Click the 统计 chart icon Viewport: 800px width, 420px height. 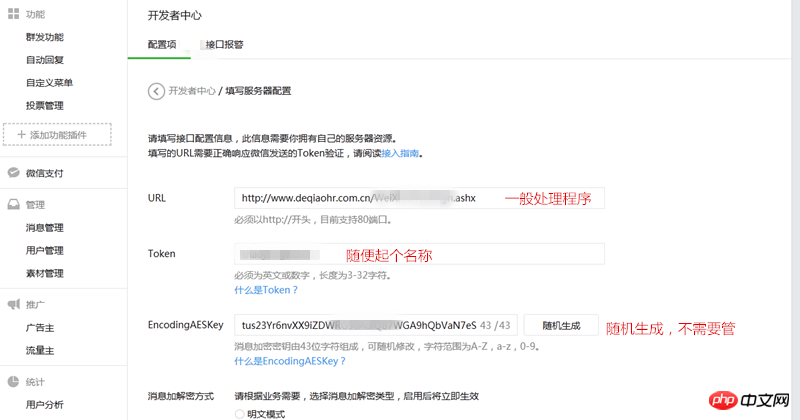coord(13,381)
